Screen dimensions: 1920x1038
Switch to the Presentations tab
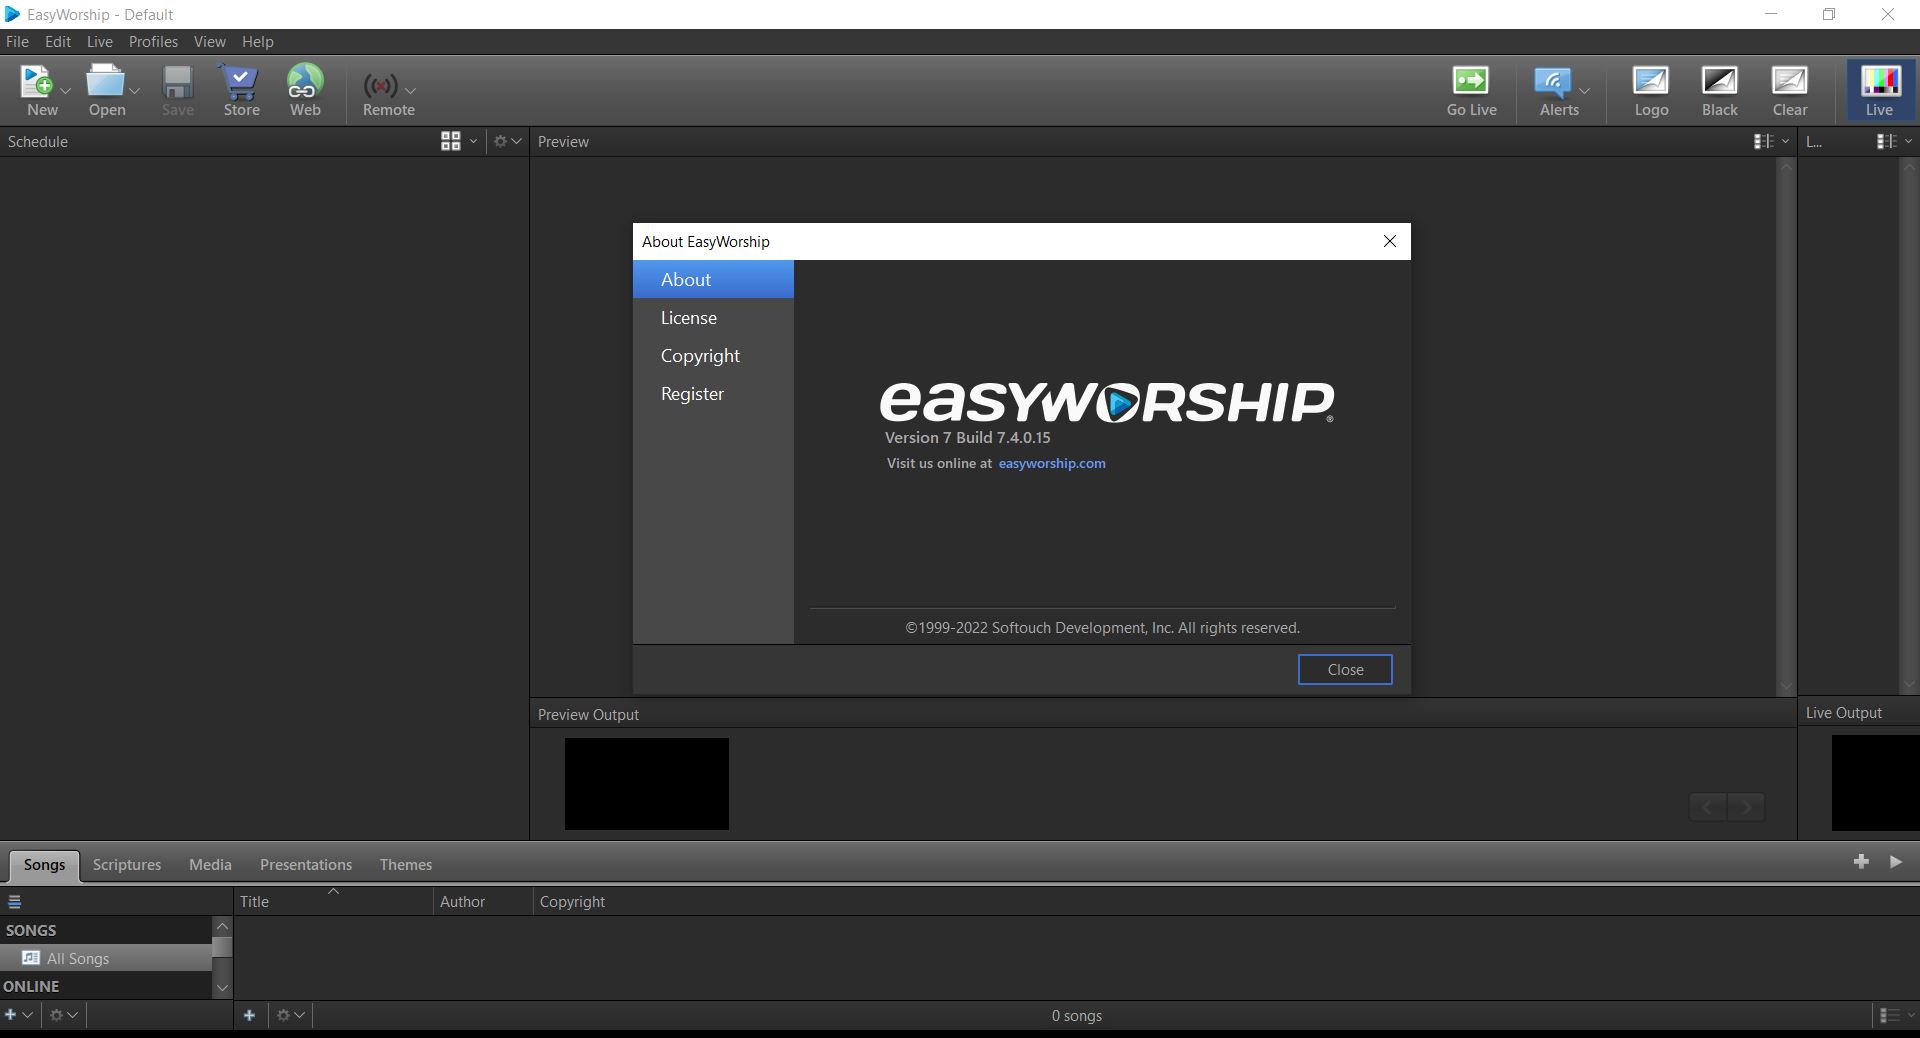(x=306, y=865)
